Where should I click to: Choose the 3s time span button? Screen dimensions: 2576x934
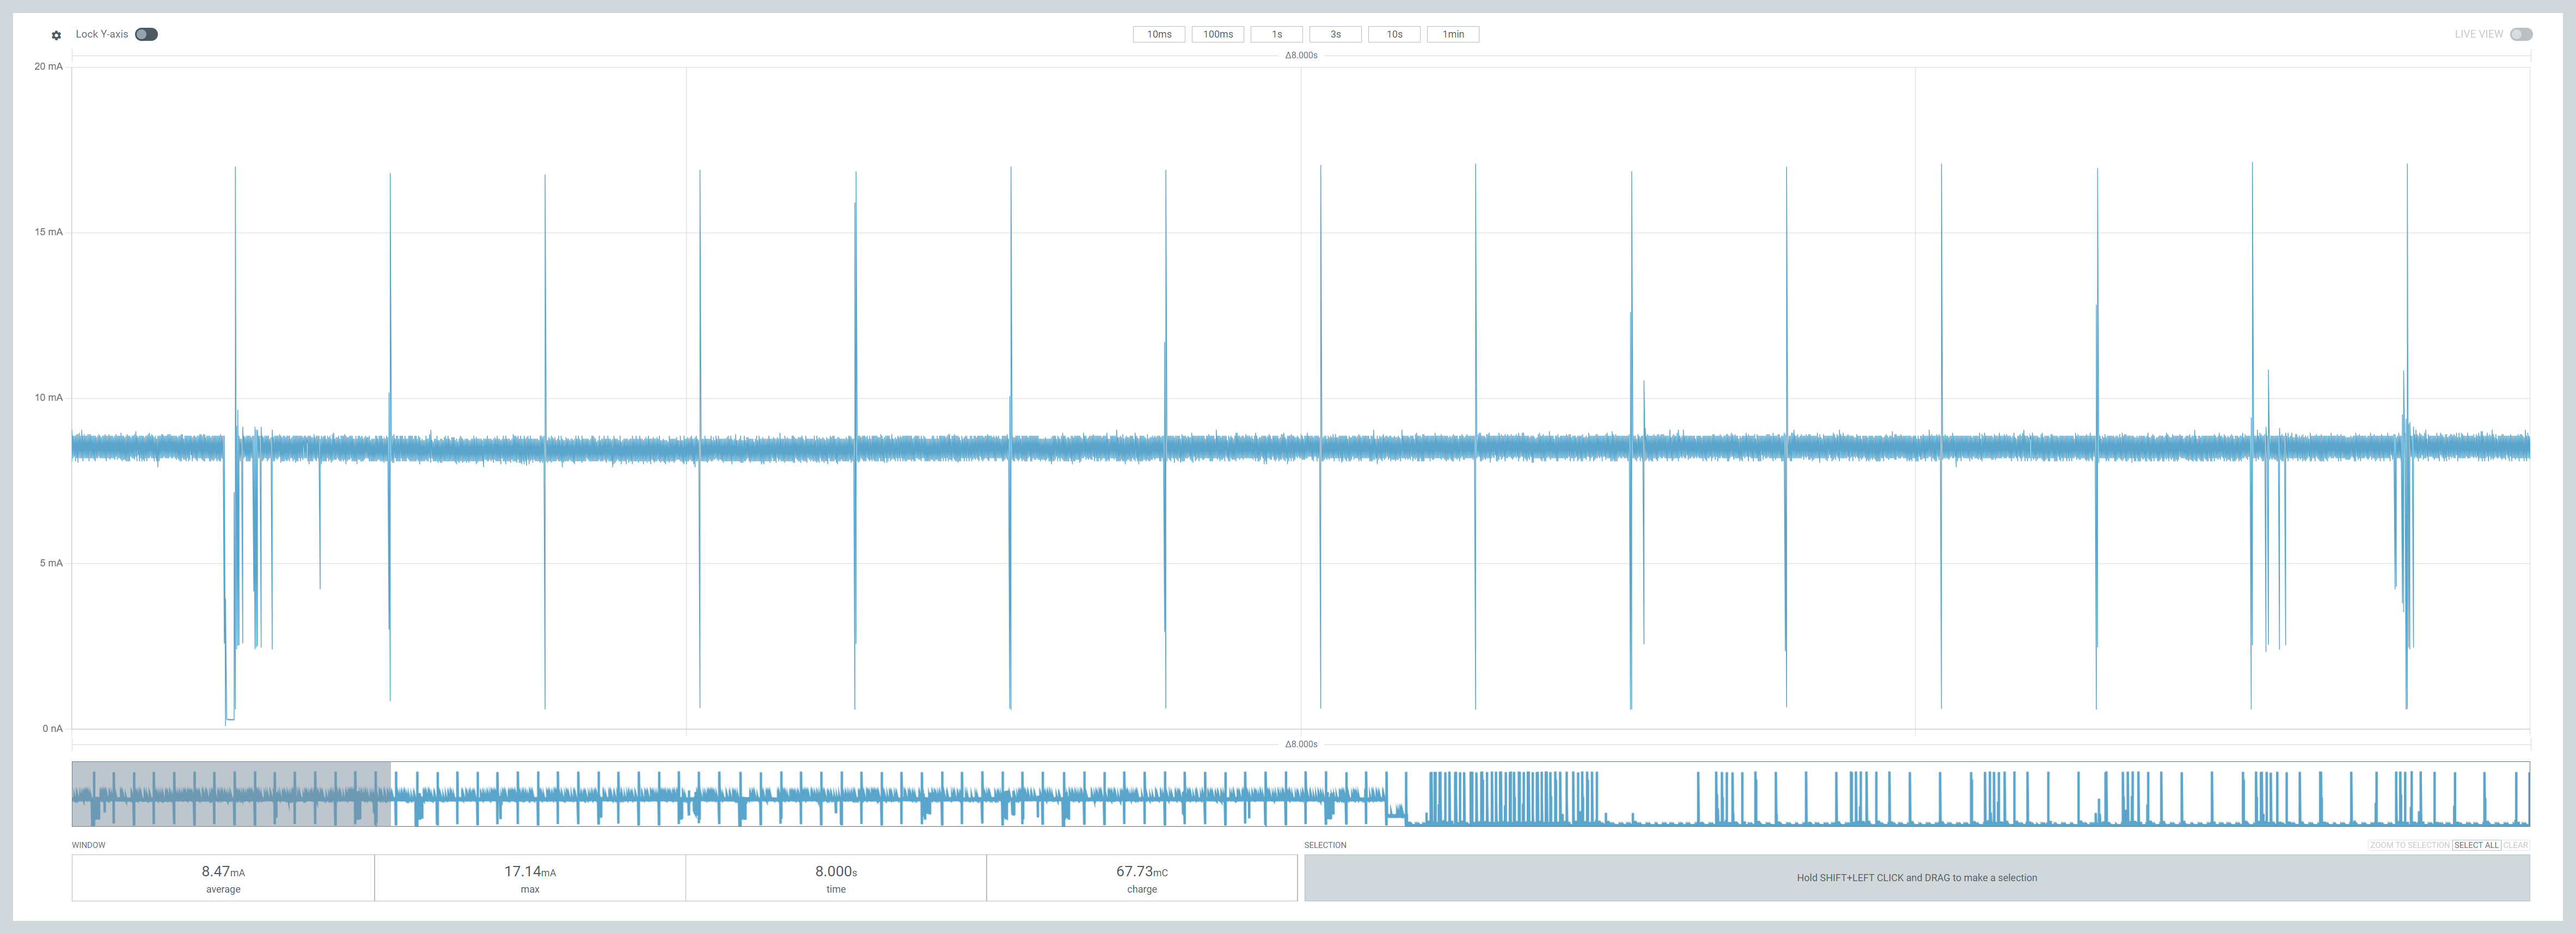1335,34
